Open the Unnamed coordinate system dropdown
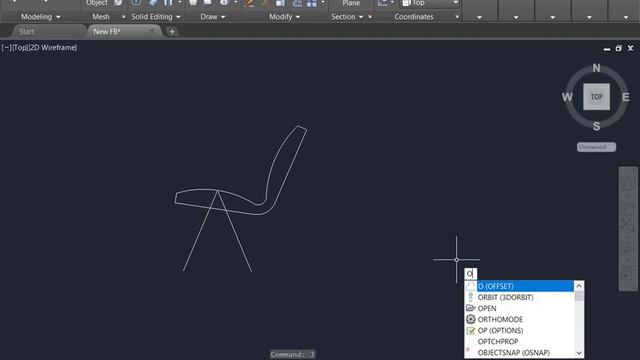The width and height of the screenshot is (640, 360). [596, 147]
